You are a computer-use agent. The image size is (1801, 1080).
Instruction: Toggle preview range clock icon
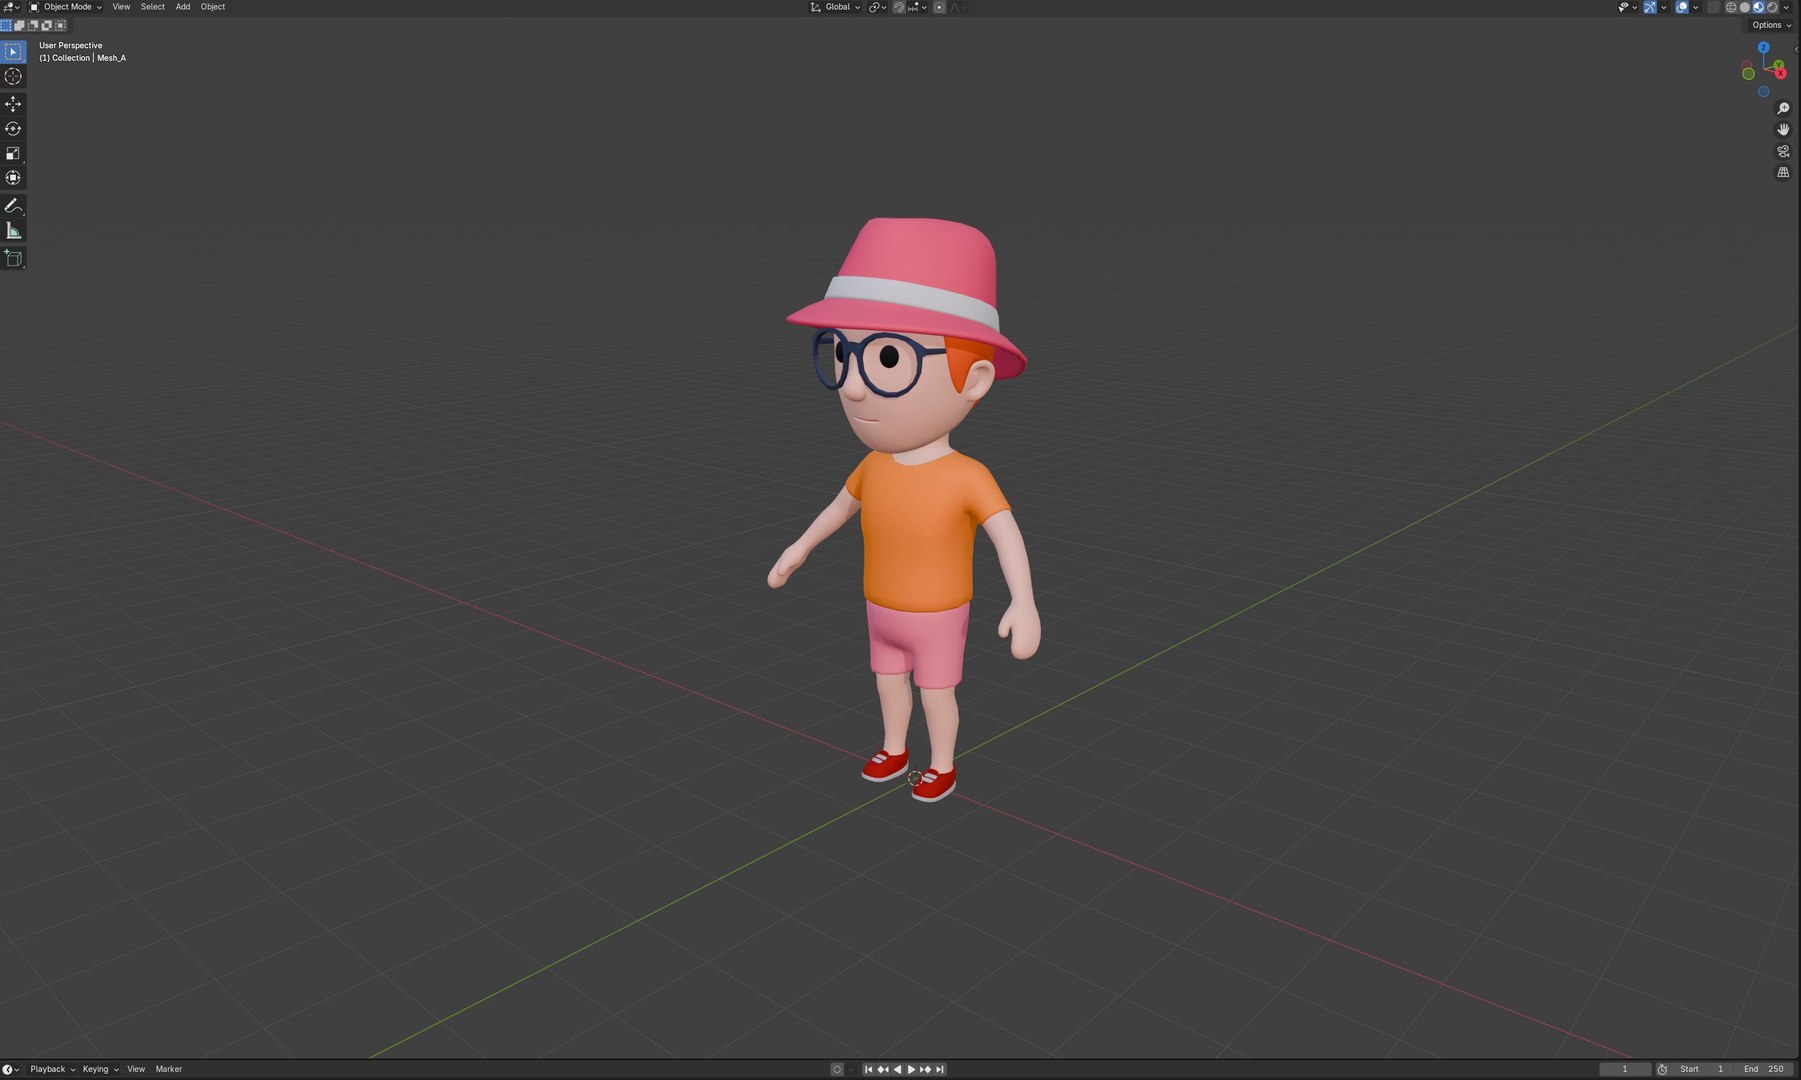[1662, 1069]
